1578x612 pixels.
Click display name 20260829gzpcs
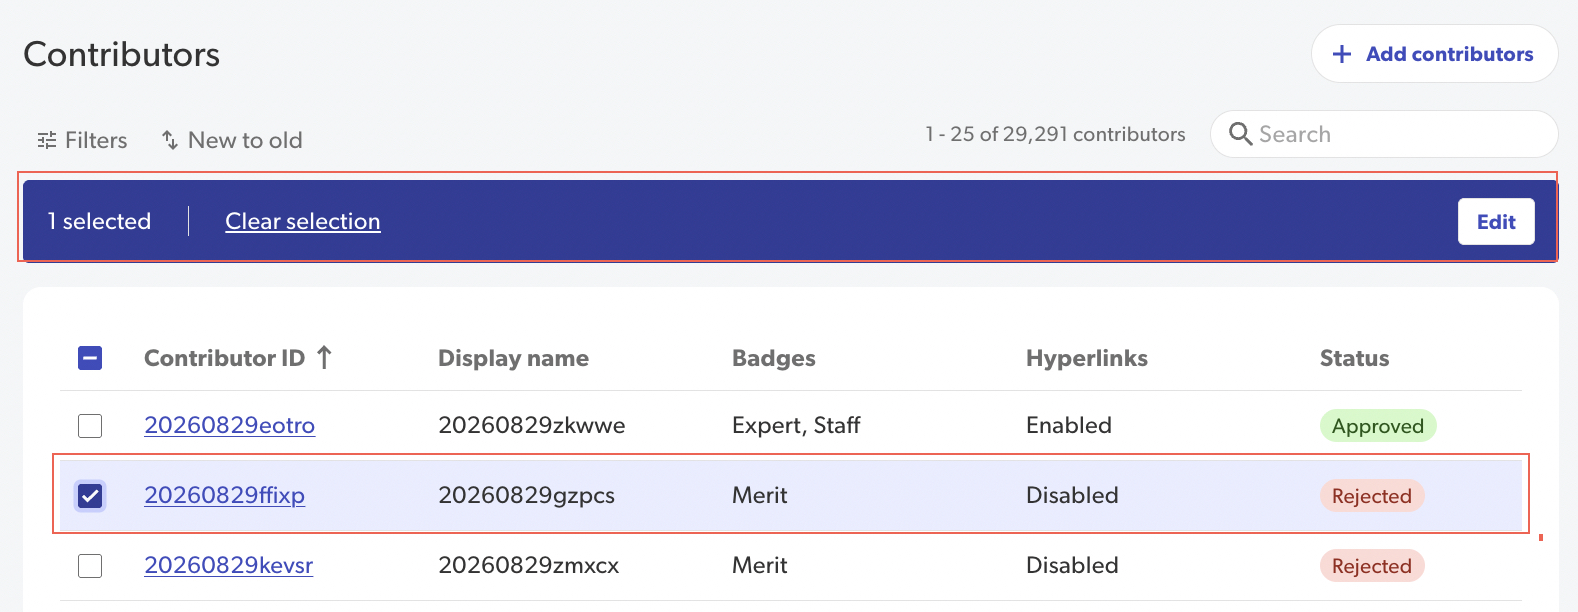pos(526,495)
